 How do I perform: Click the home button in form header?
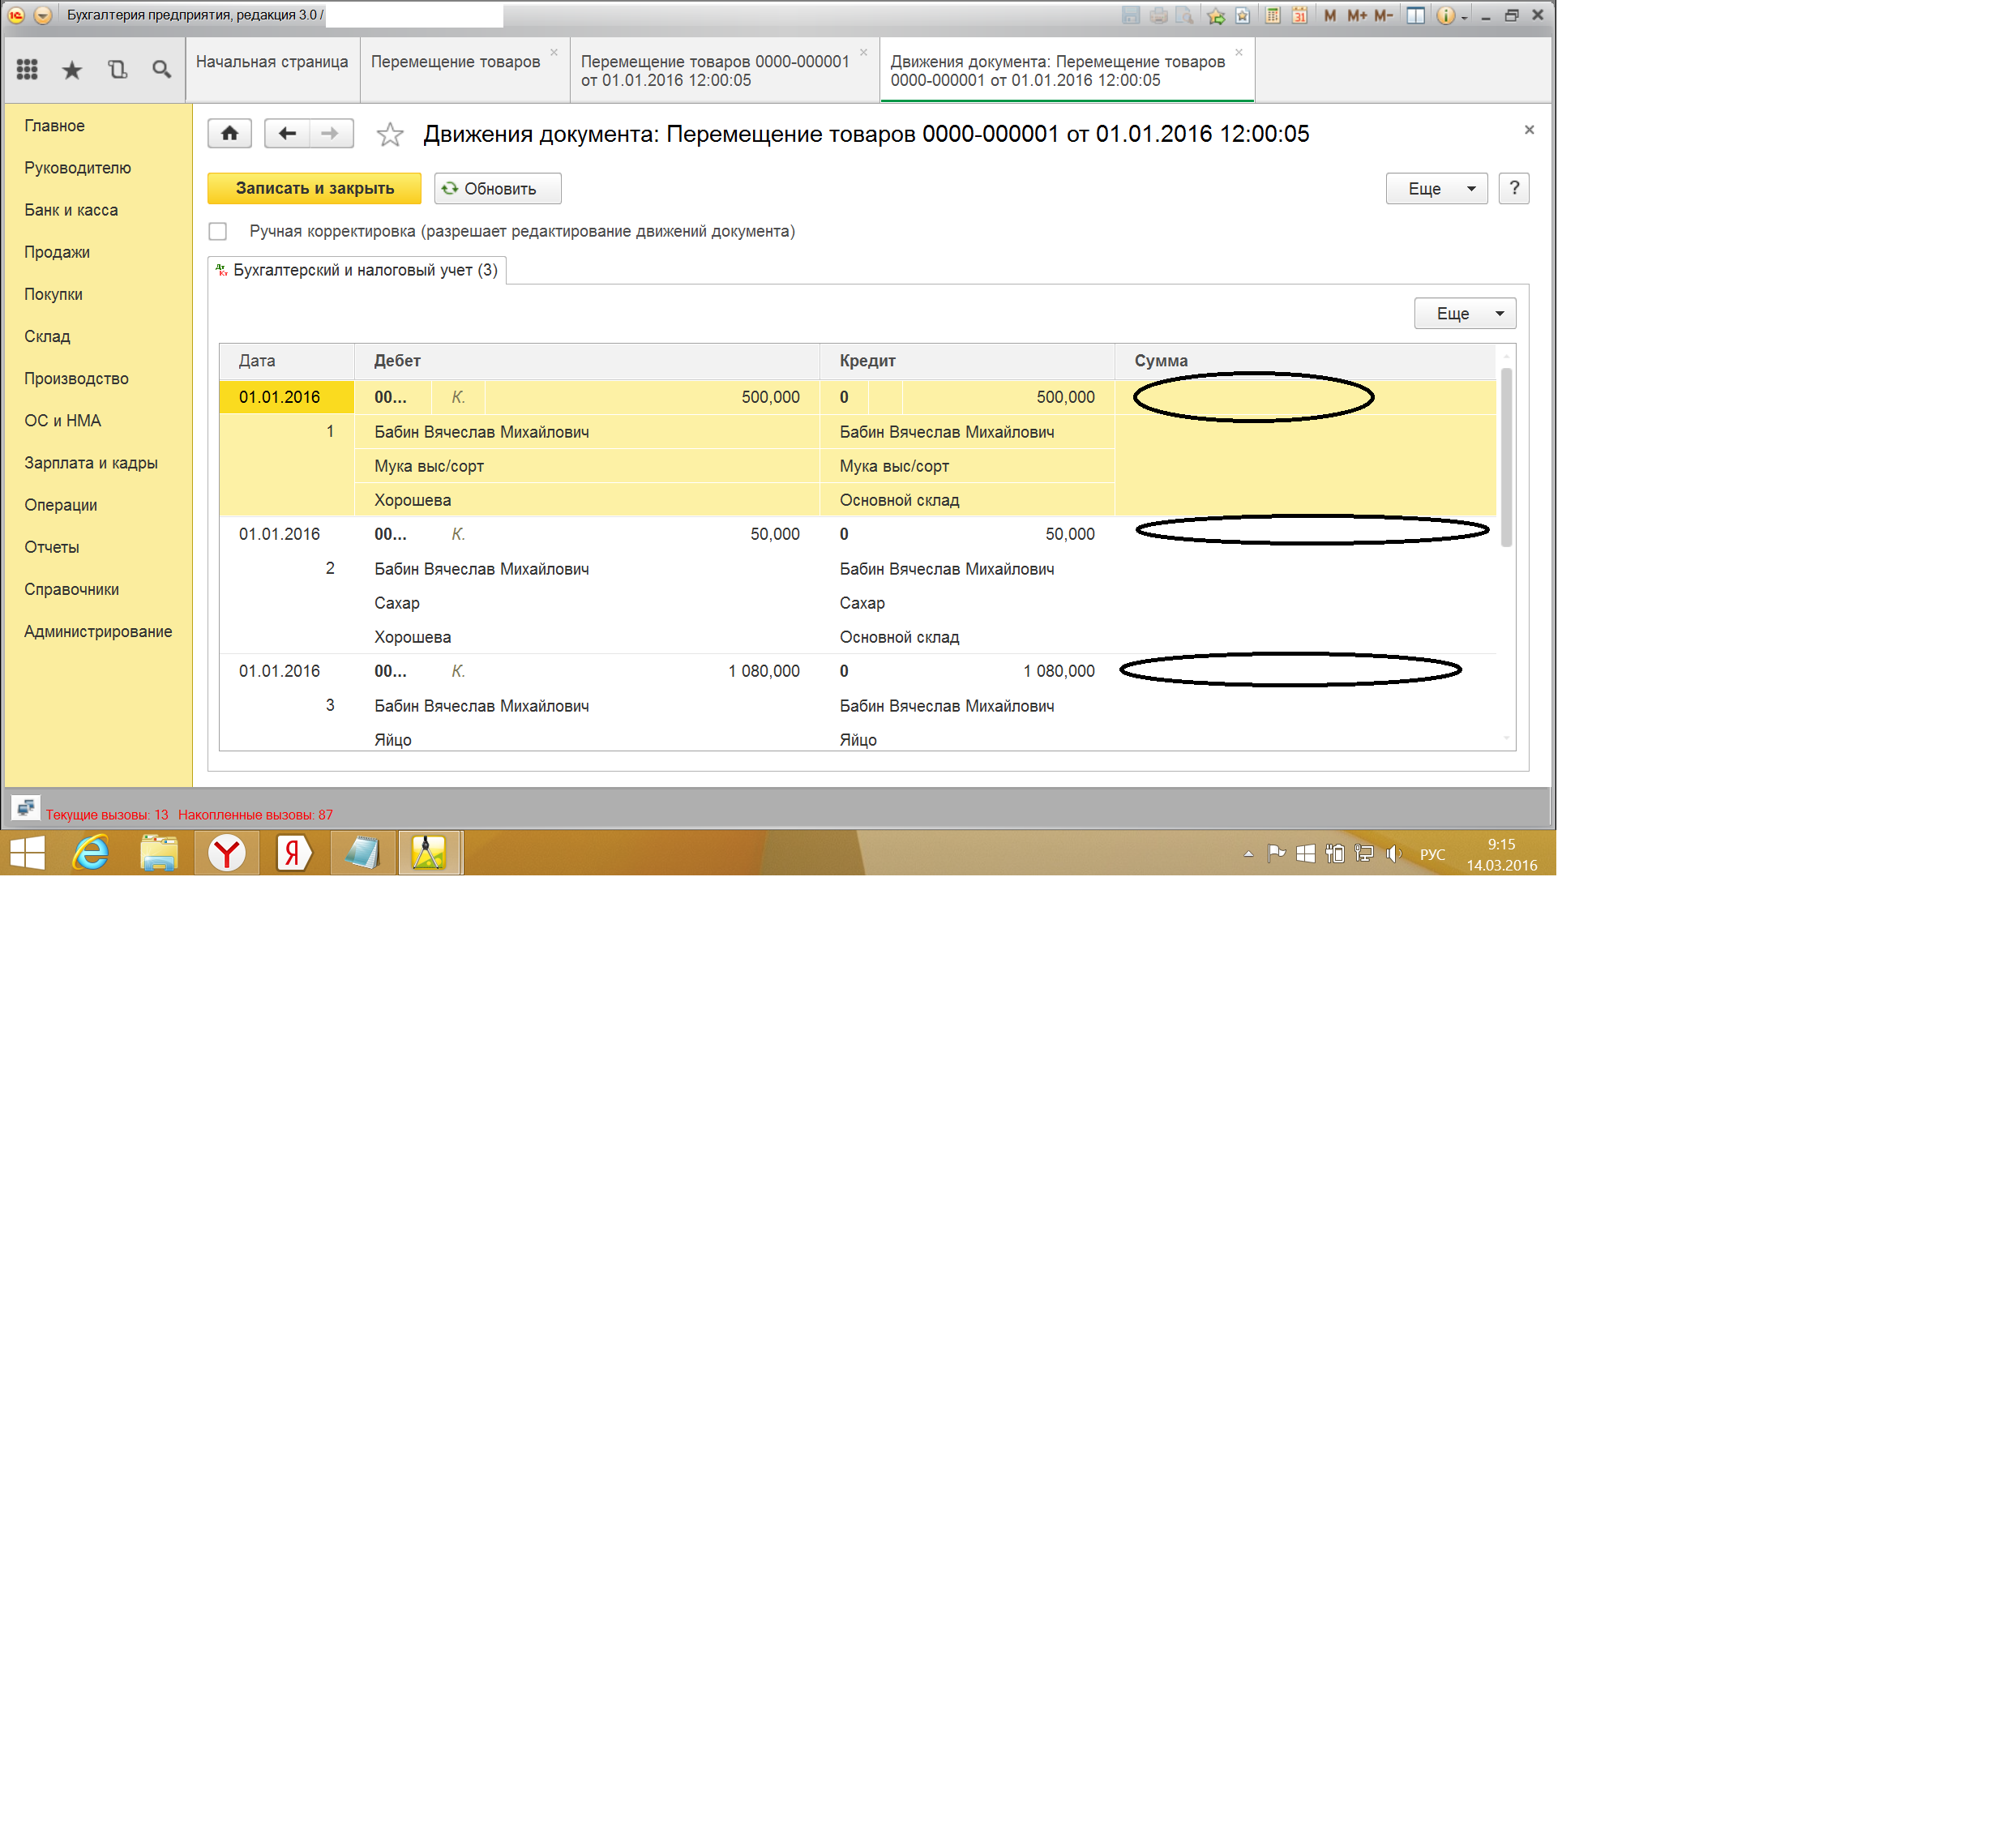coord(229,133)
